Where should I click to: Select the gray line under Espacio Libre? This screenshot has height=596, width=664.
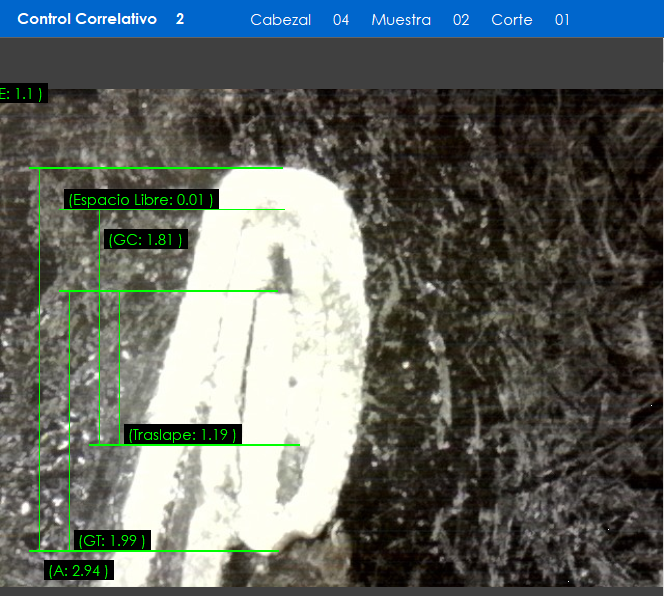250,209
